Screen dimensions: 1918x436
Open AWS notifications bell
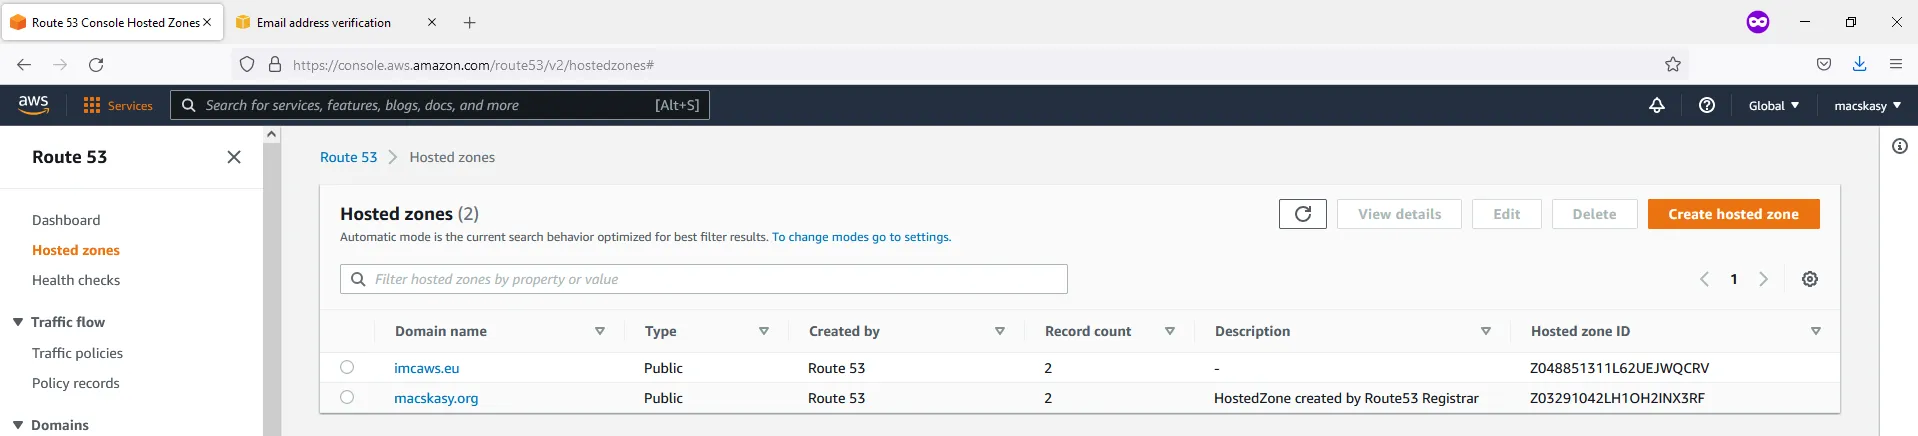point(1657,105)
